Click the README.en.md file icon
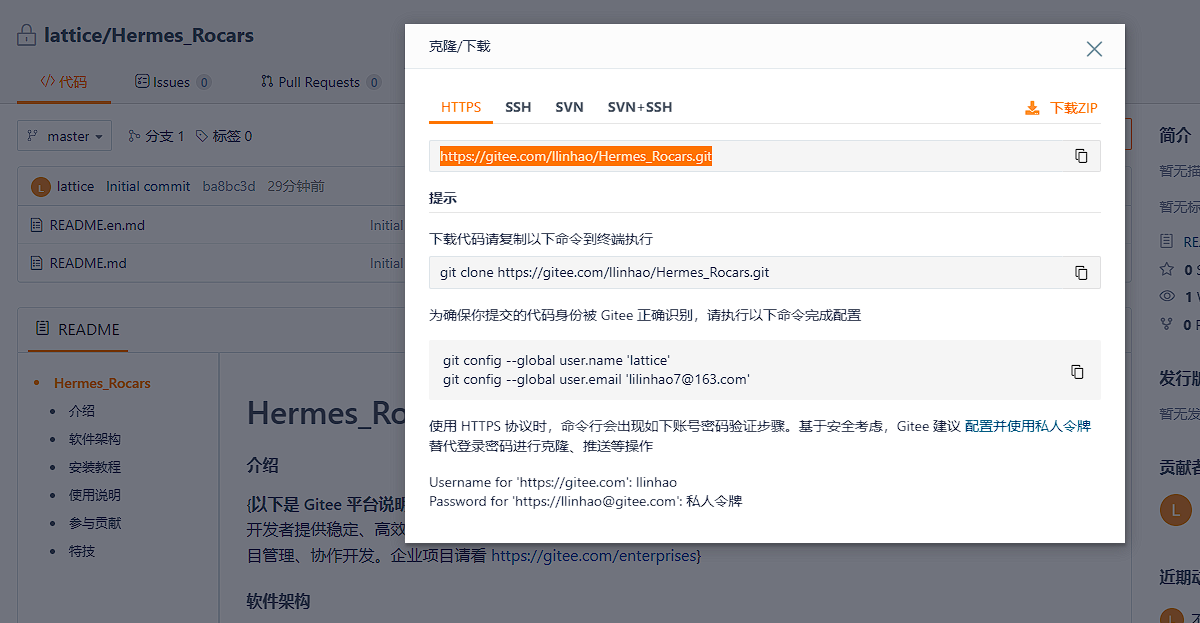The width and height of the screenshot is (1200, 623). (x=37, y=225)
